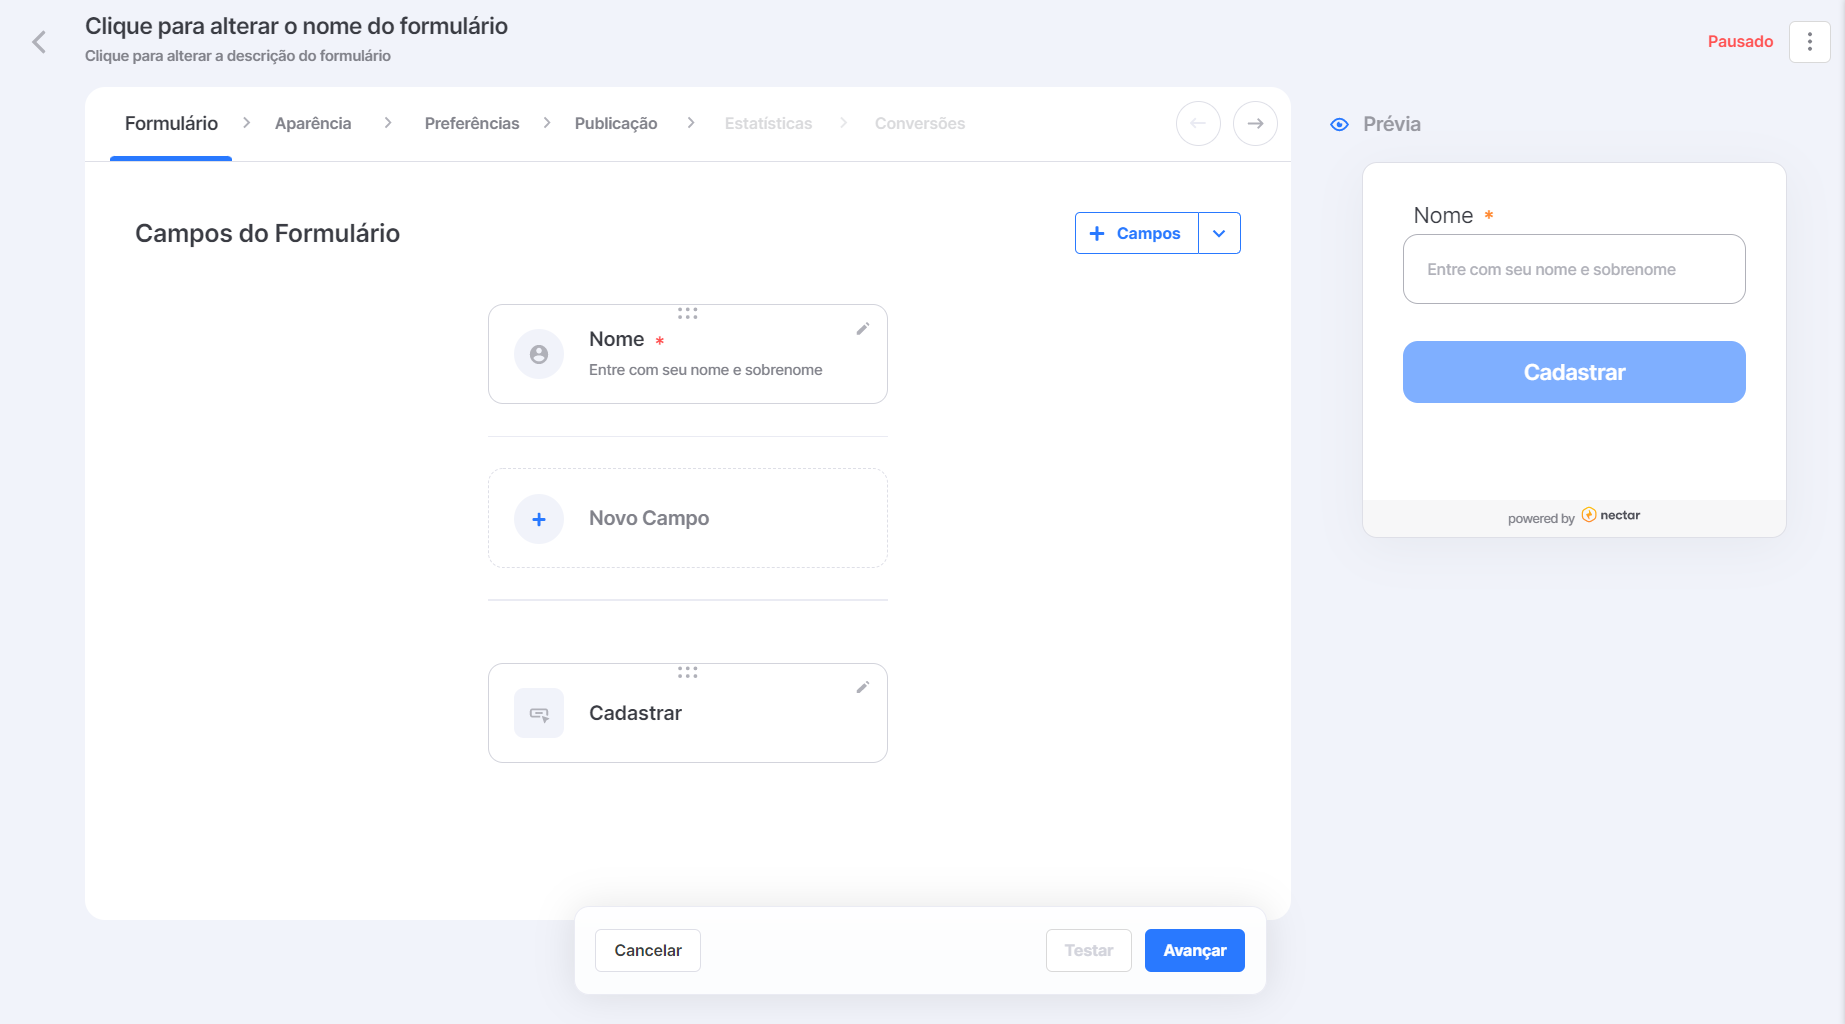The height and width of the screenshot is (1024, 1845).
Task: Click the Pausado status label
Action: (1740, 42)
